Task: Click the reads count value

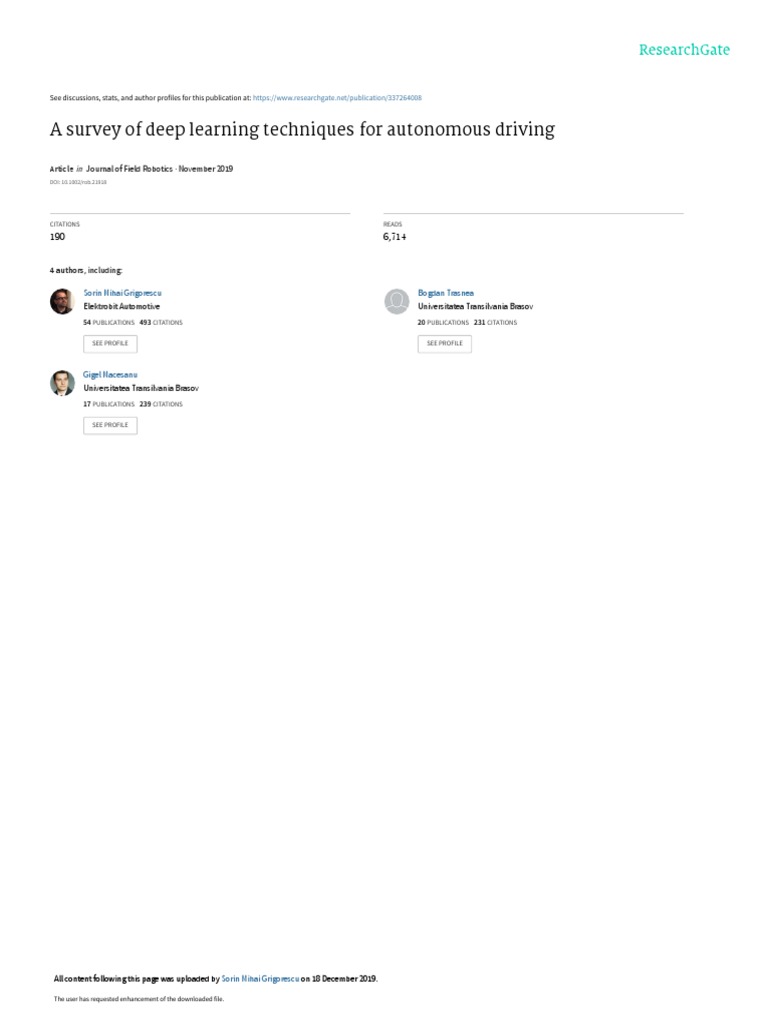Action: [x=394, y=237]
